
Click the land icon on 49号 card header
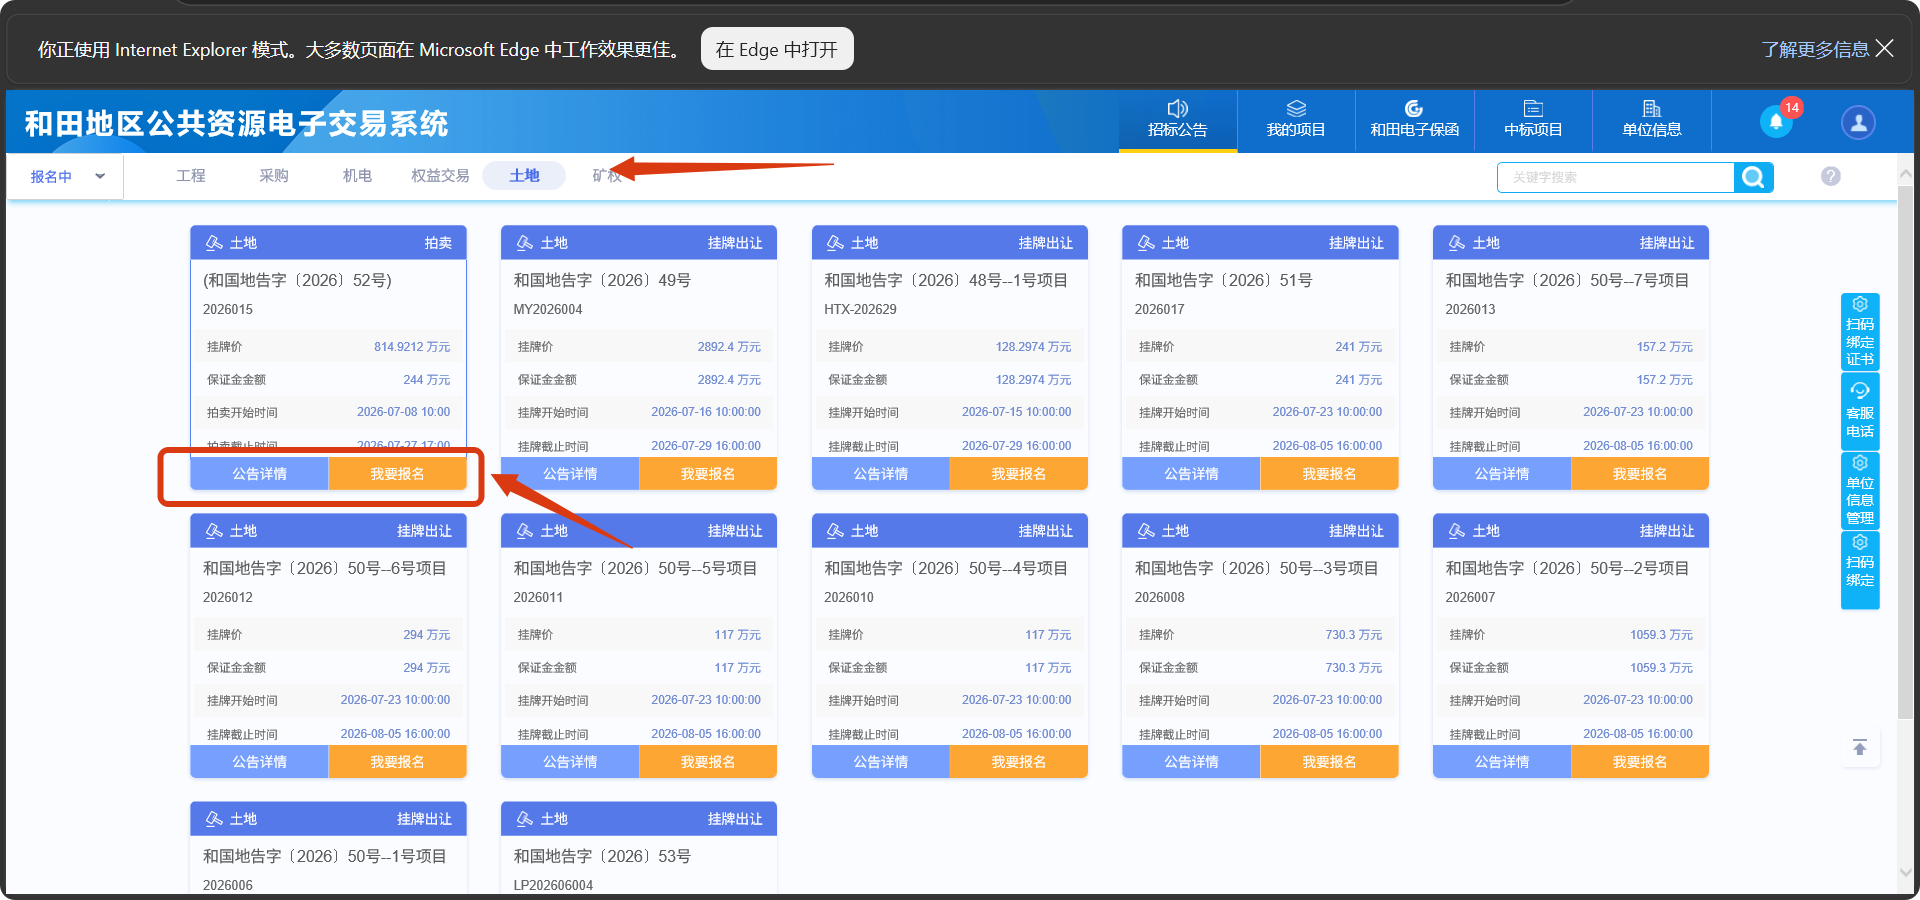[x=525, y=243]
